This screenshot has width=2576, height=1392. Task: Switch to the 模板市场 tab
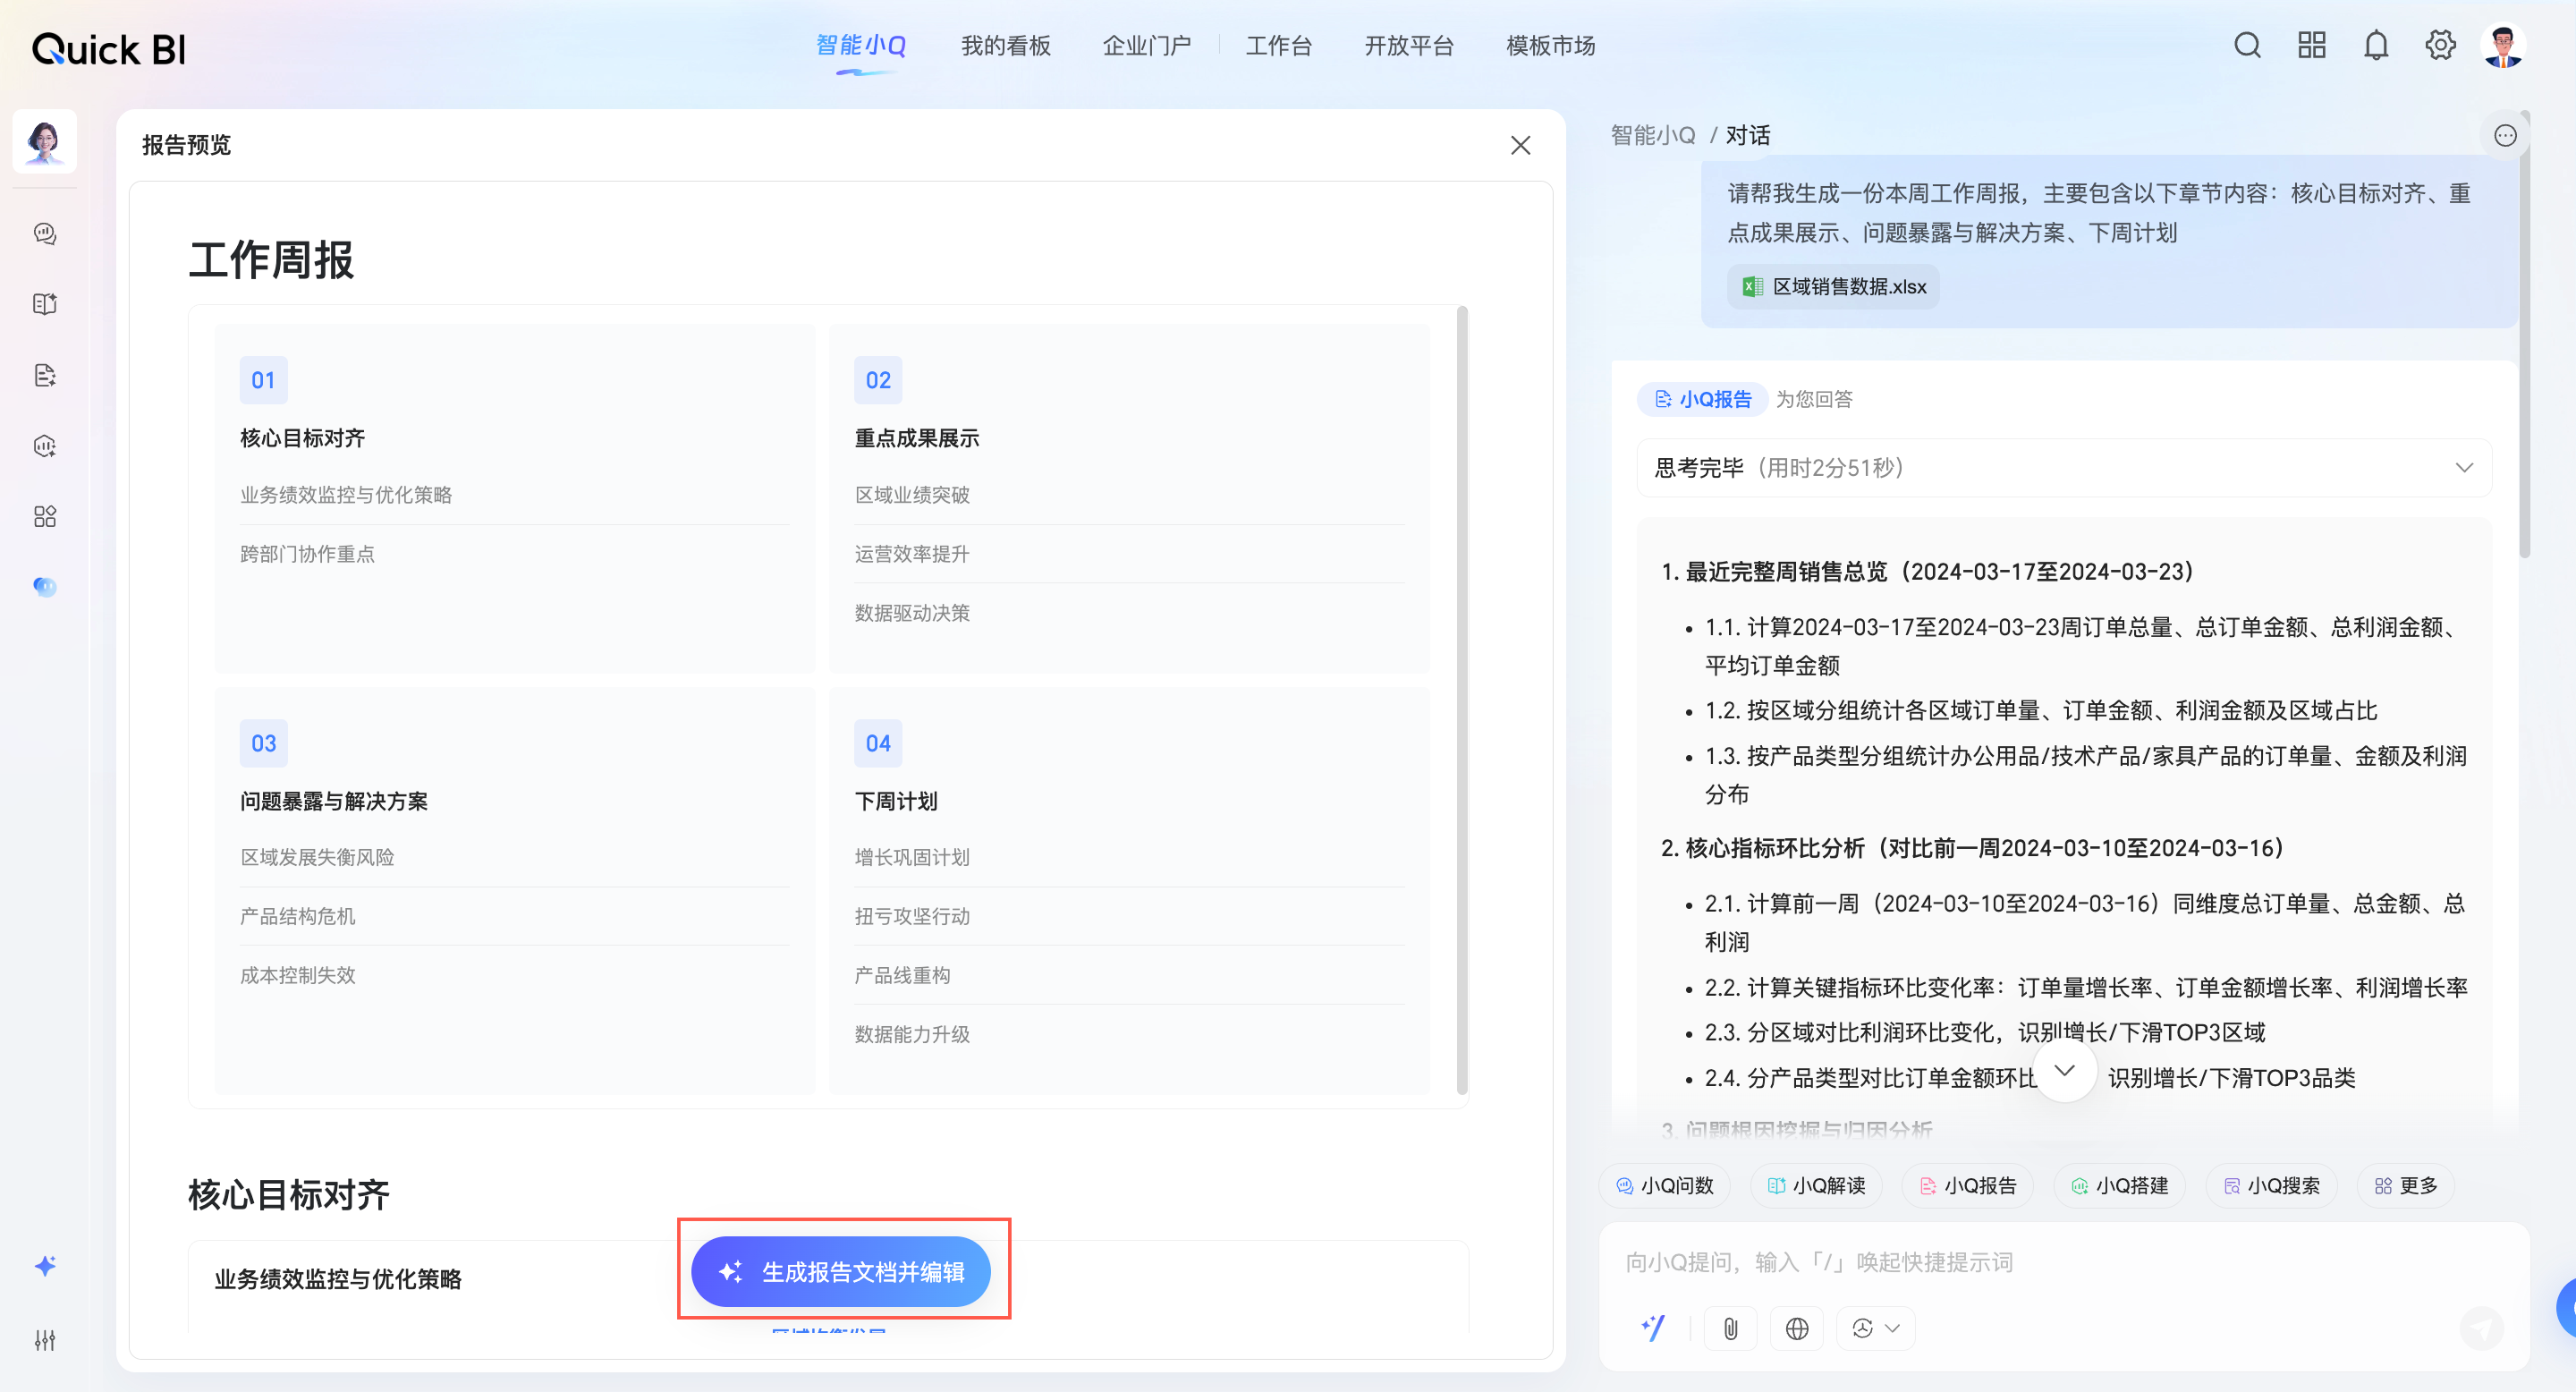(1551, 46)
